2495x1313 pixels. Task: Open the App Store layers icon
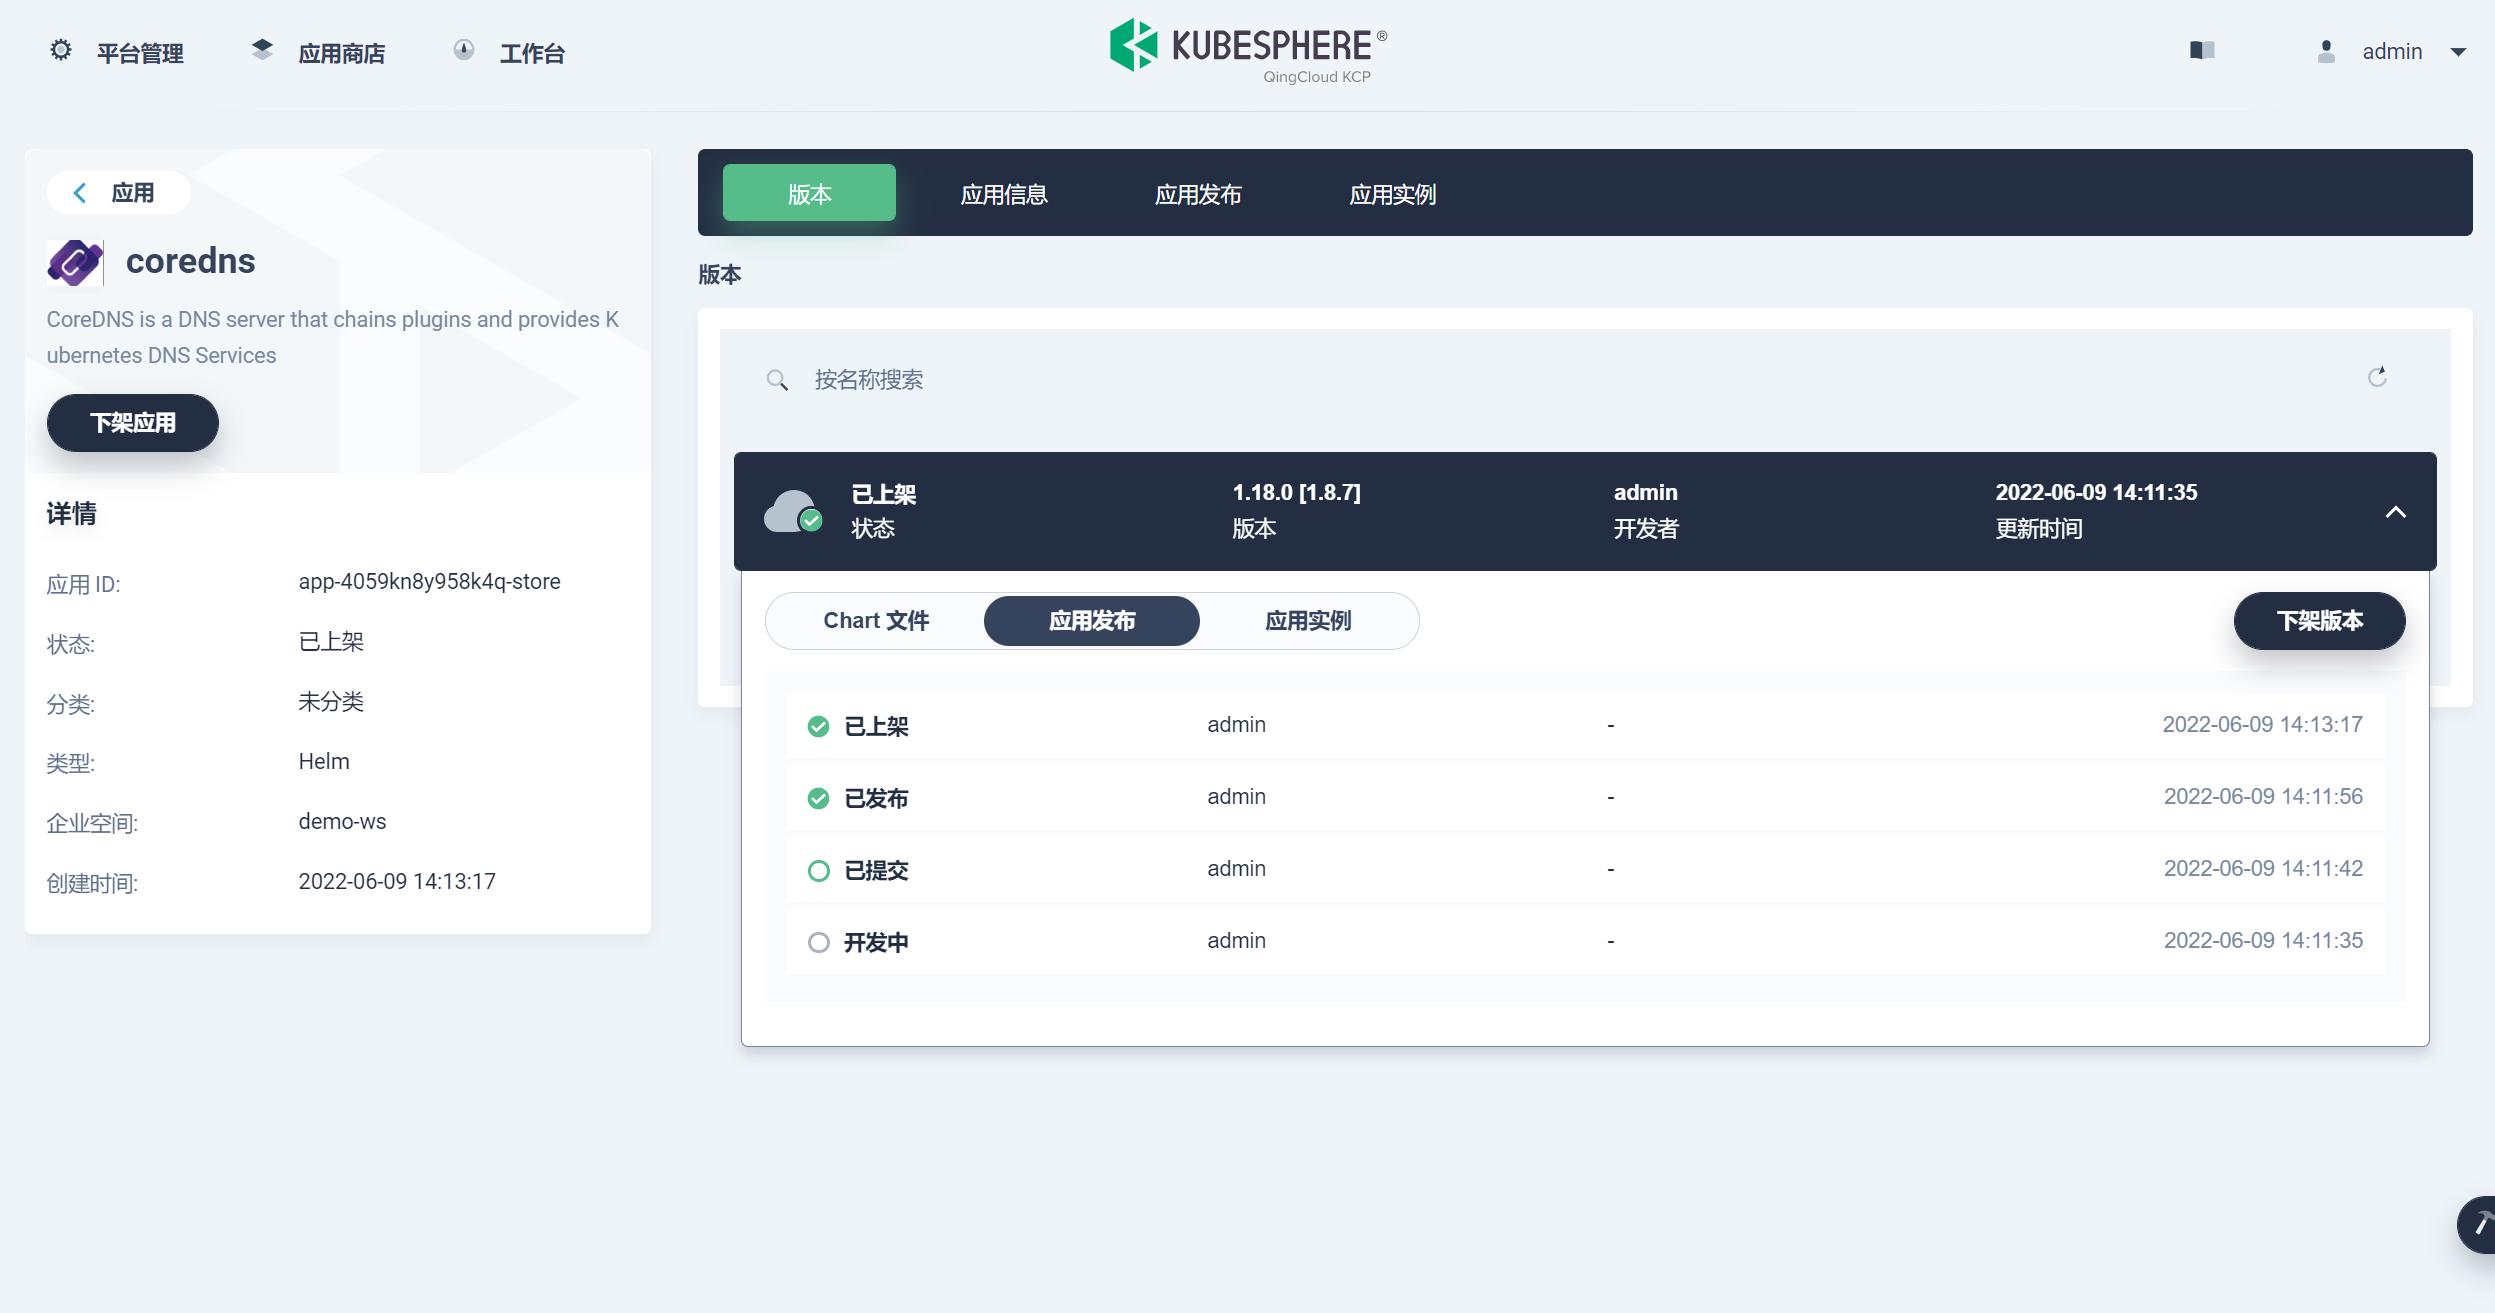(262, 49)
